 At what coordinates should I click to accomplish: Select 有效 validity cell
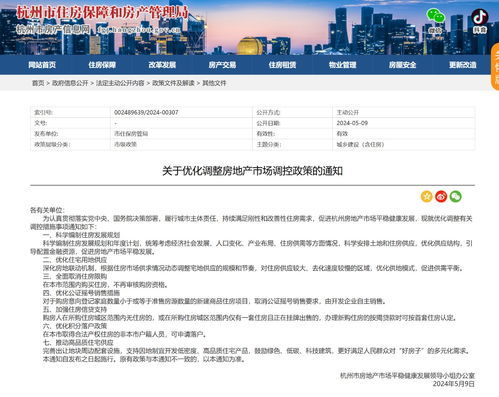pyautogui.click(x=342, y=134)
